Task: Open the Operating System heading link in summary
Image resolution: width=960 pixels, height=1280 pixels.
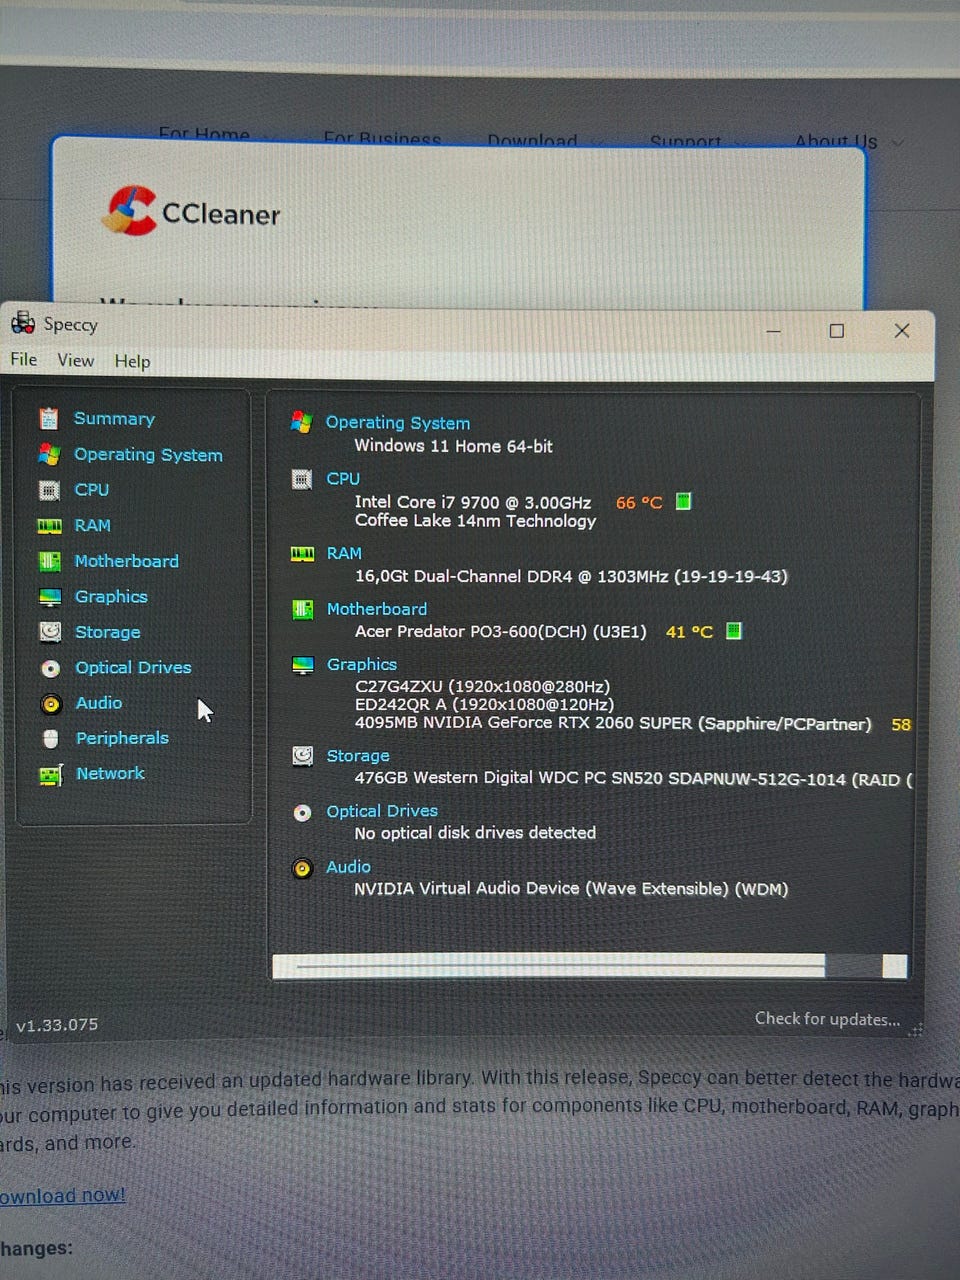Action: (x=398, y=423)
